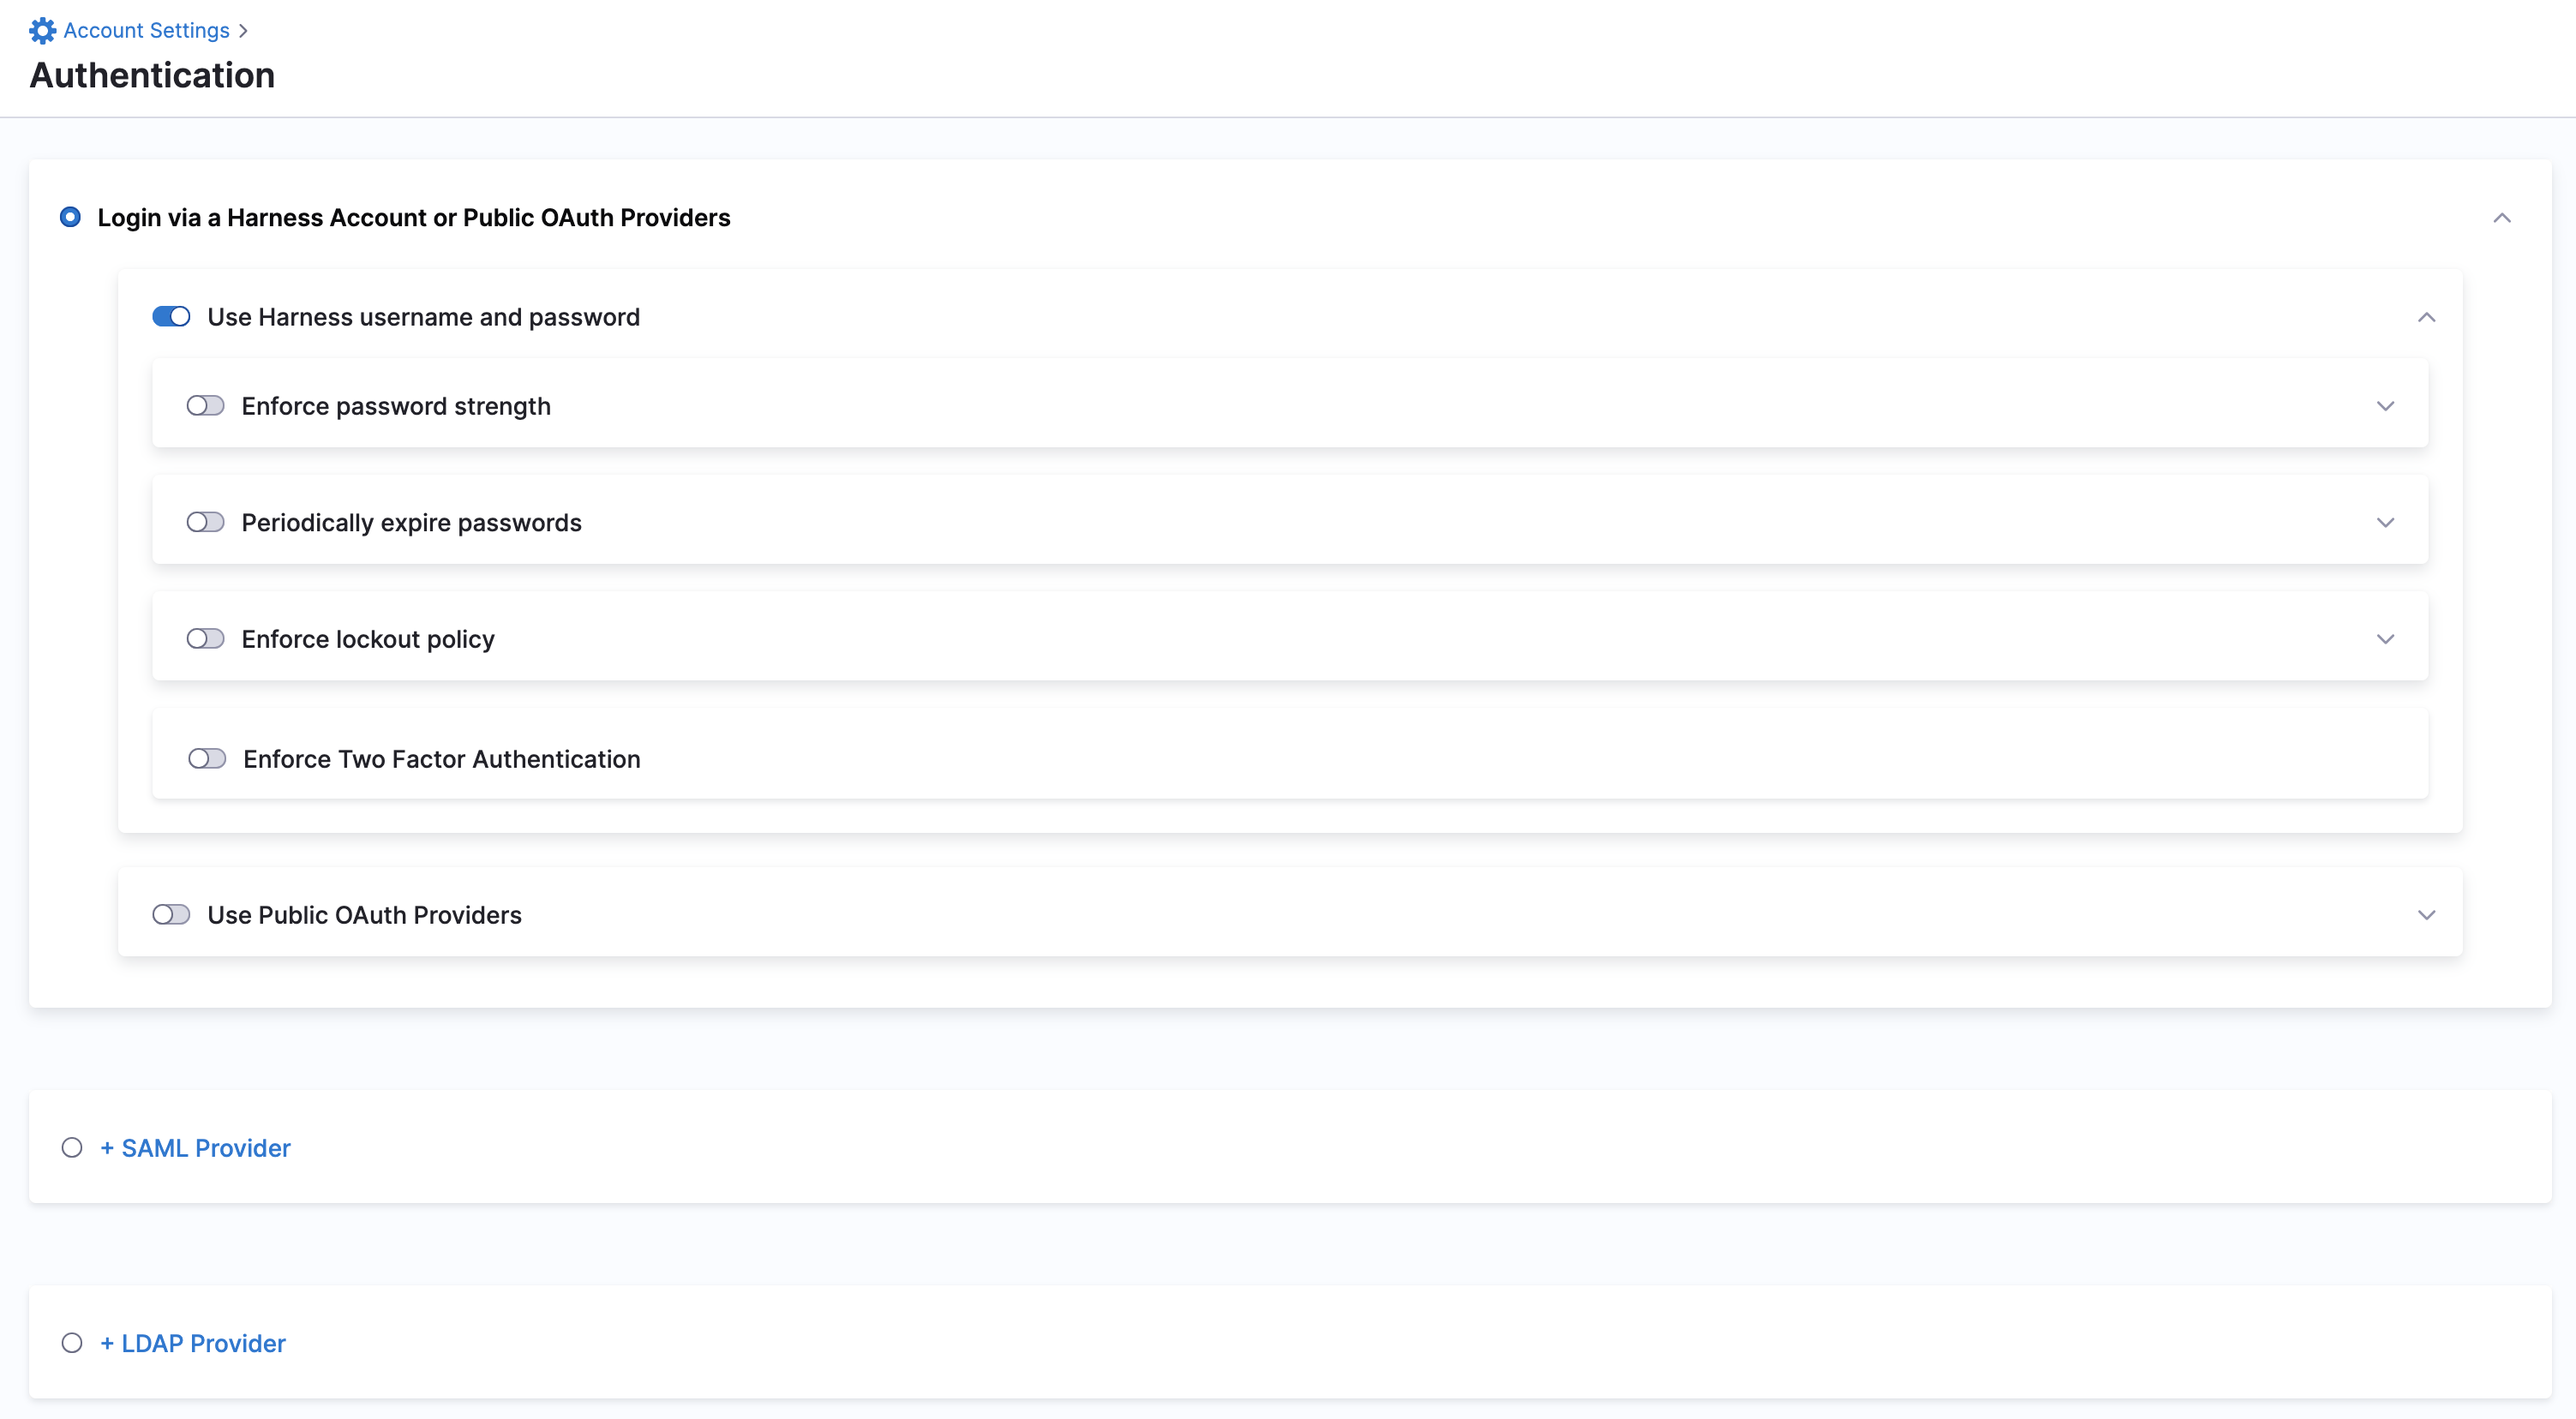Enable Use Public OAuth Providers toggle
The width and height of the screenshot is (2576, 1419).
171,915
